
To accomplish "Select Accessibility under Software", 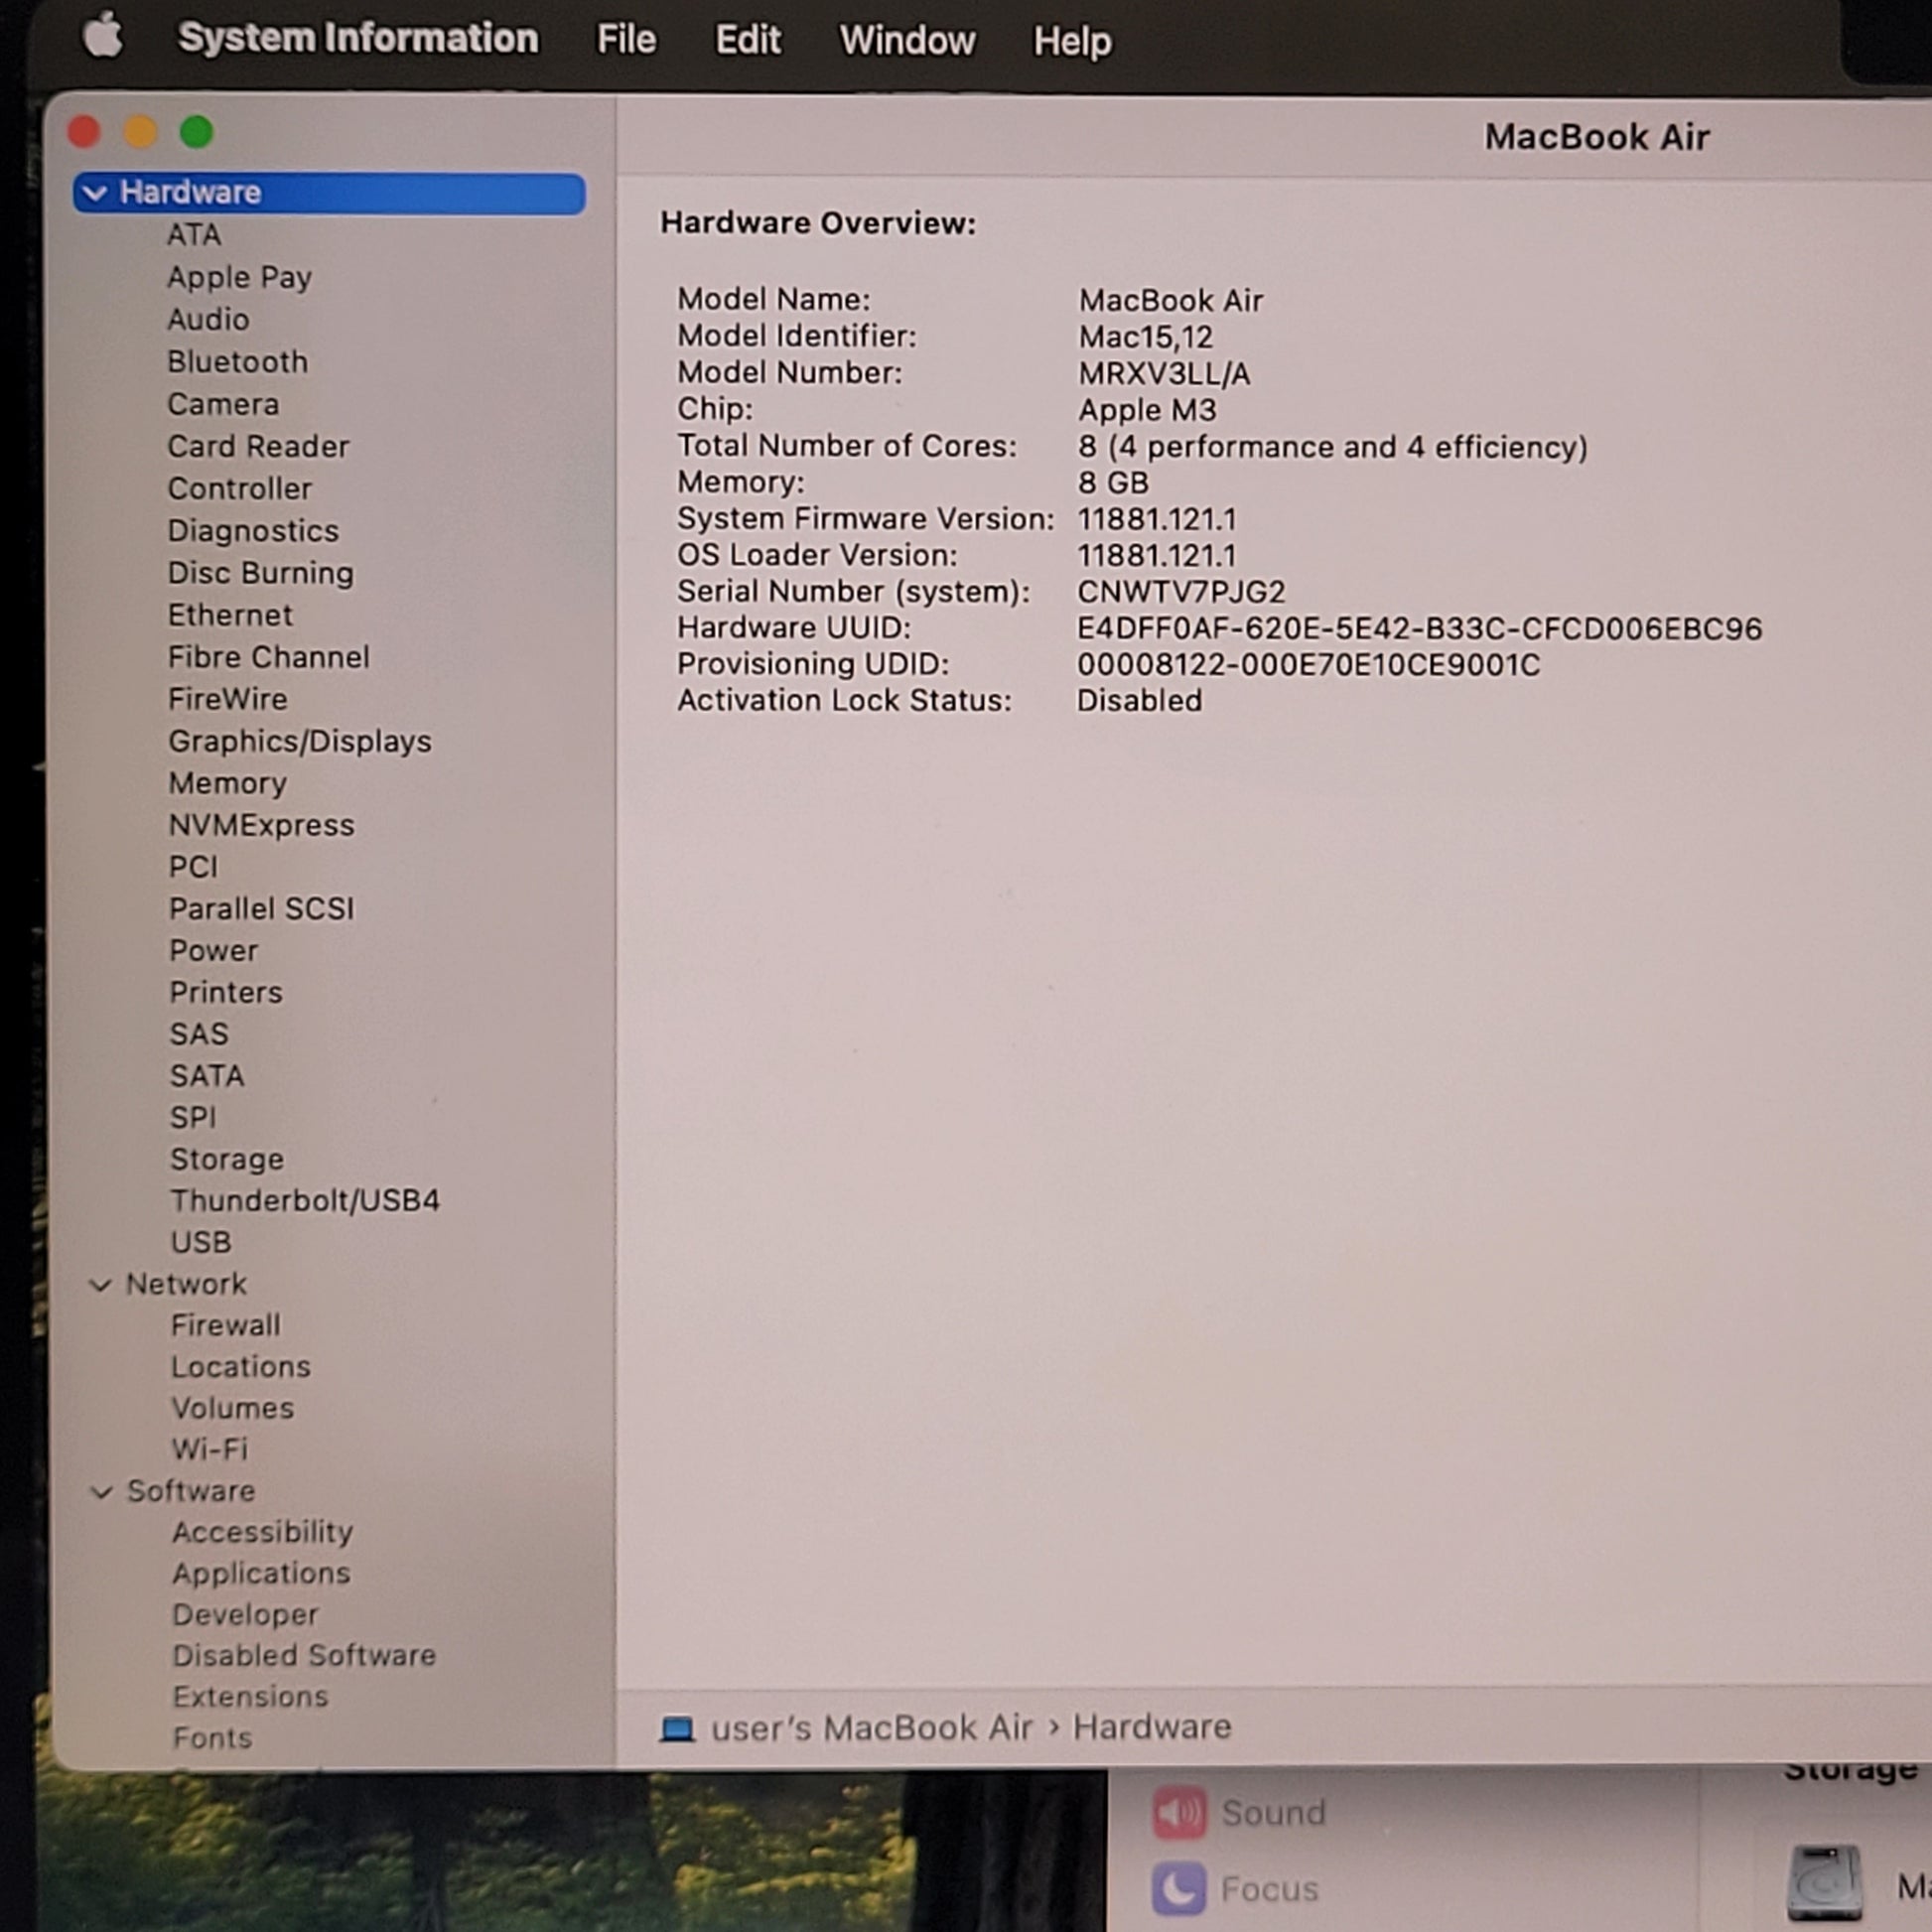I will click(x=263, y=1532).
